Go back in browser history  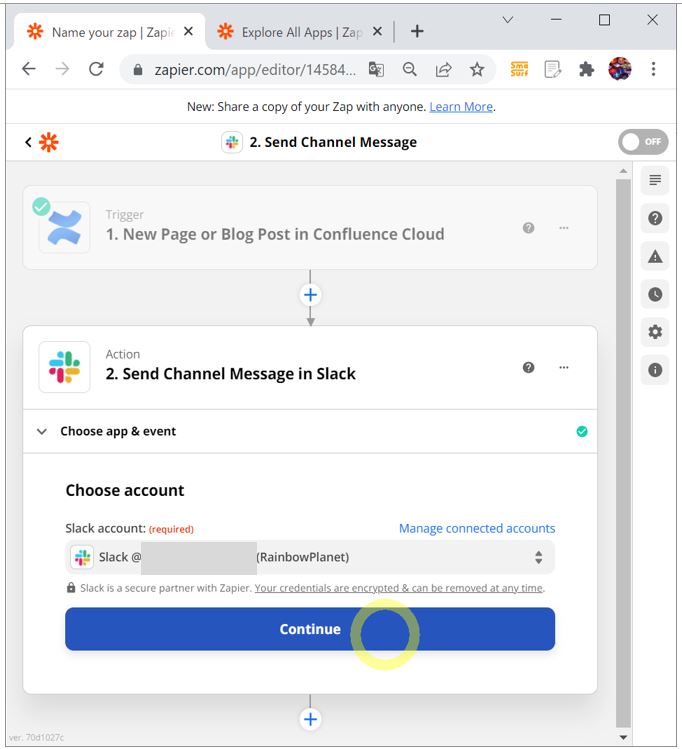click(29, 69)
